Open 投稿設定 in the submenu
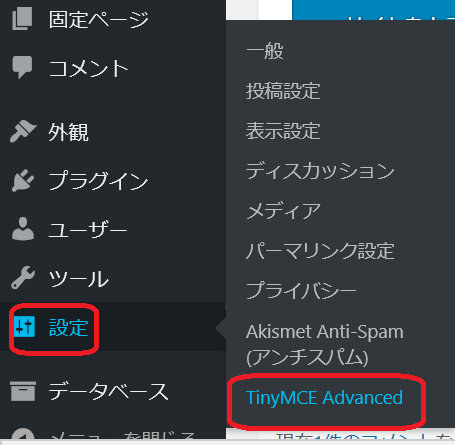455x445 pixels. 283,91
